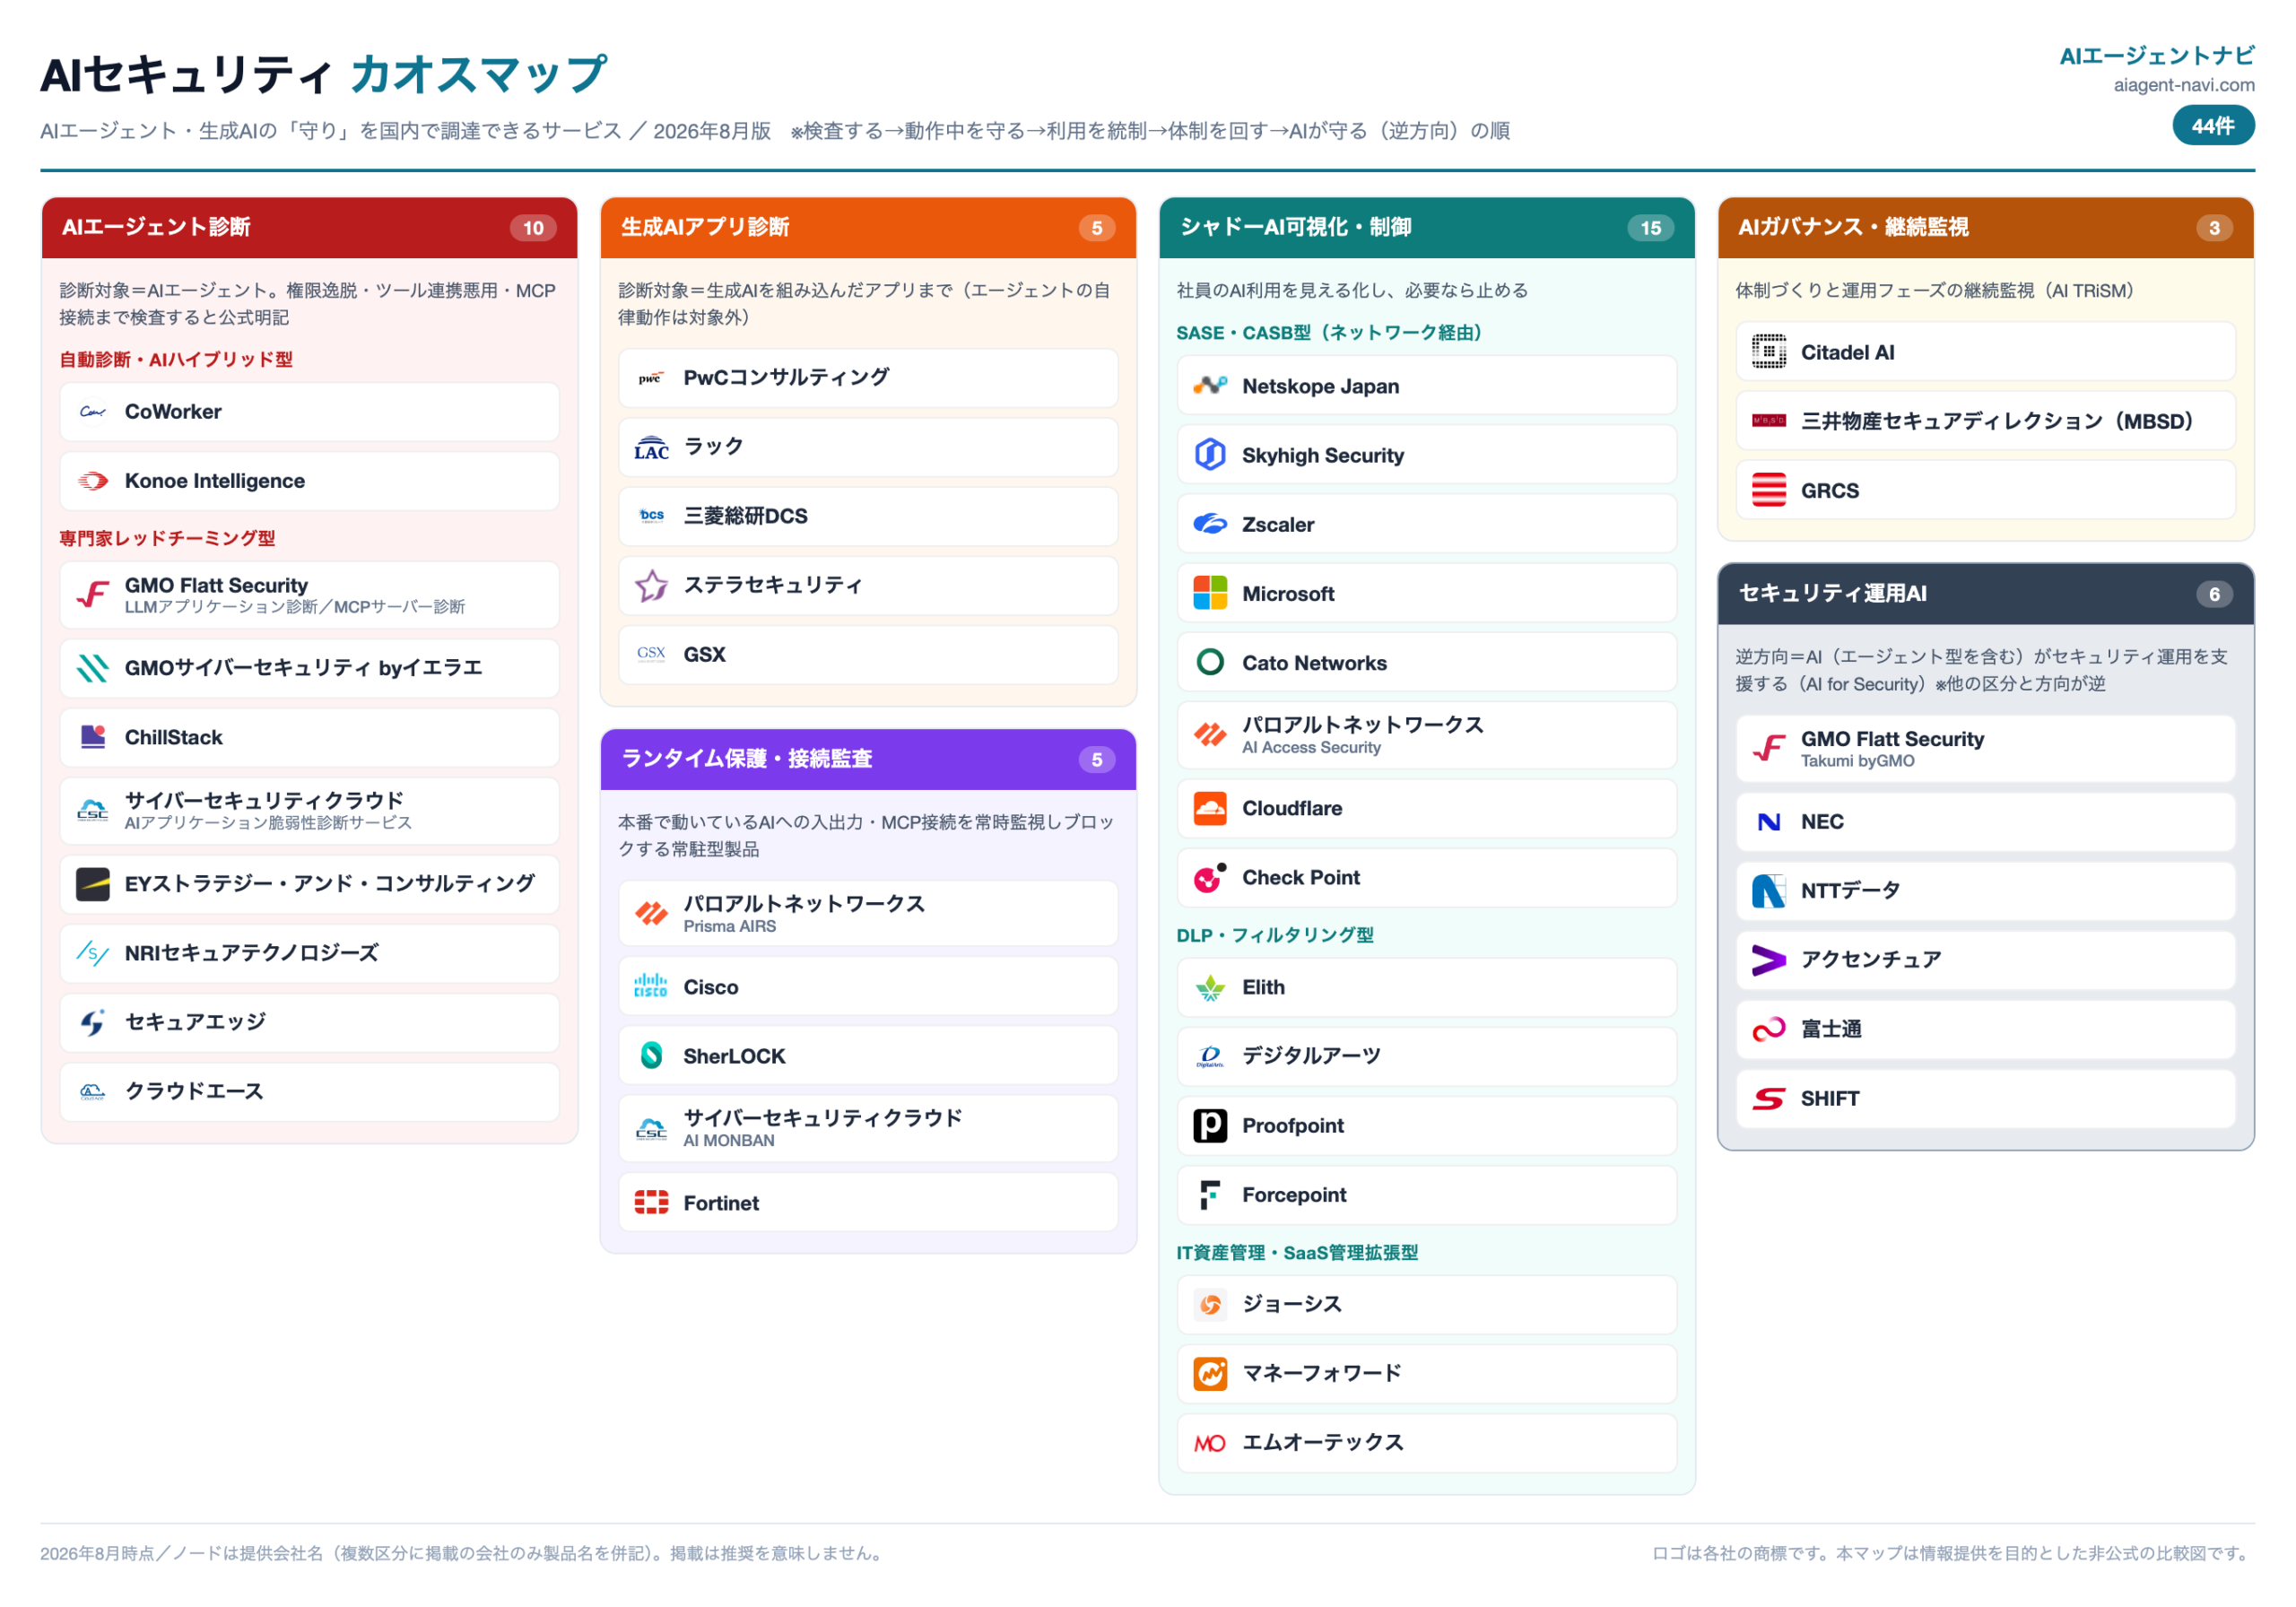Click the エムオーテックス card text
This screenshot has width=2296, height=1607.
click(x=1323, y=1442)
